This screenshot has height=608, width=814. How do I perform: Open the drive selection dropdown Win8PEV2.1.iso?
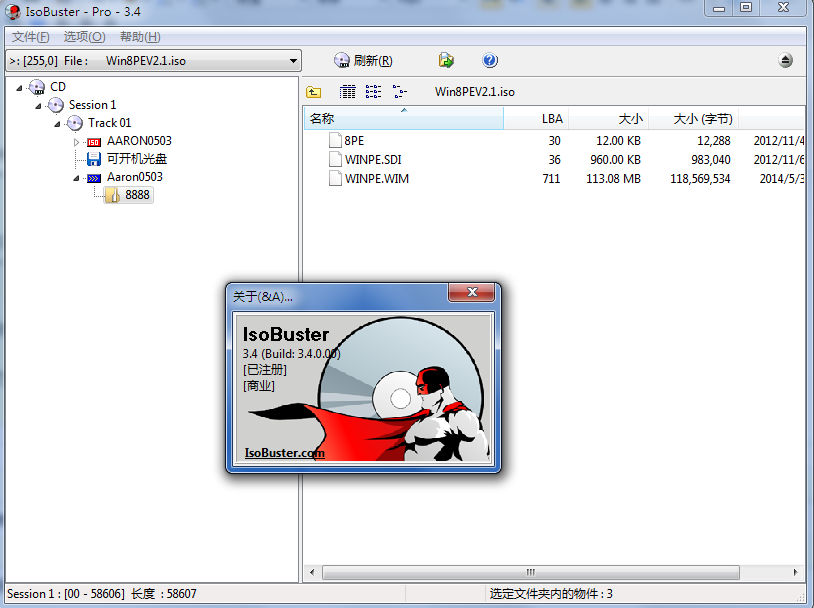[154, 61]
